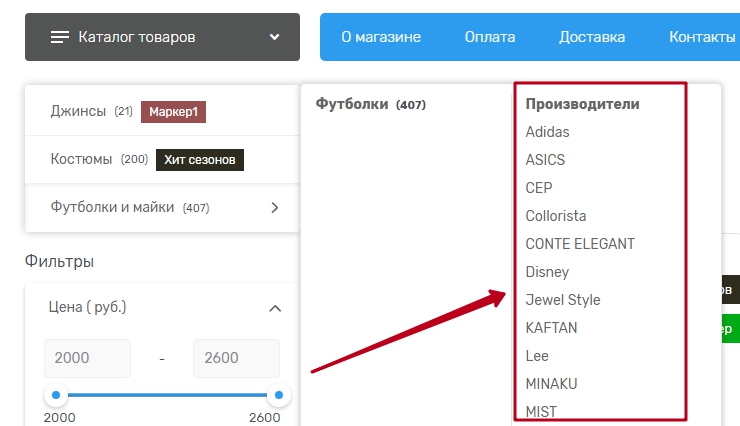The image size is (740, 426).
Task: Collapse the Цена filter section
Action: tap(275, 308)
